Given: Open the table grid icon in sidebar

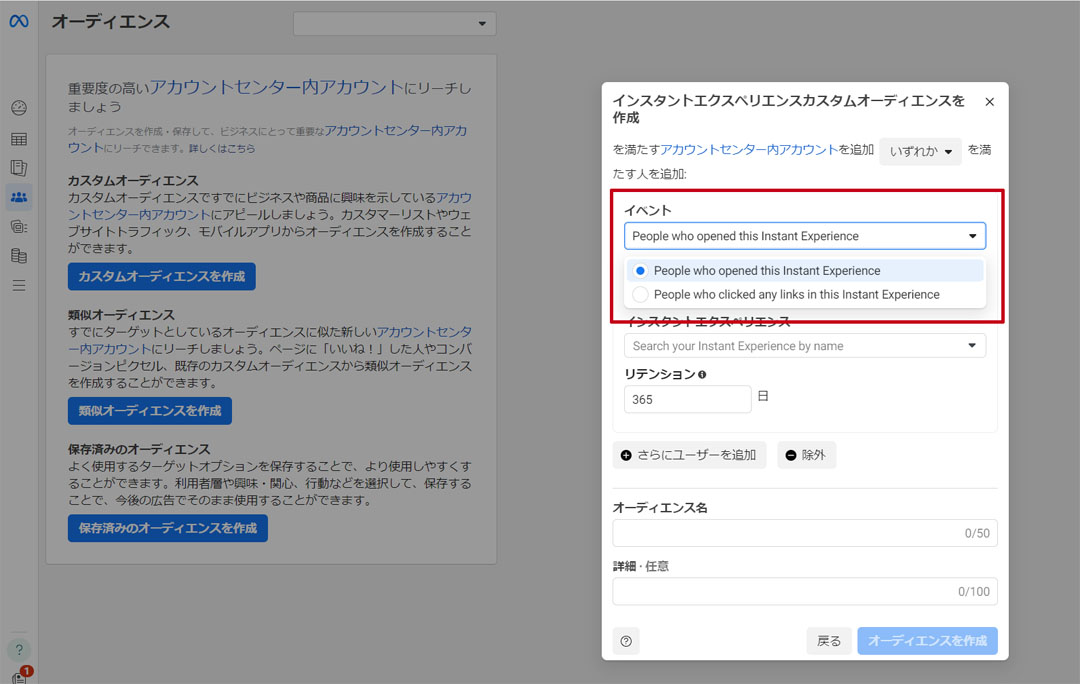Looking at the screenshot, I should (x=19, y=139).
